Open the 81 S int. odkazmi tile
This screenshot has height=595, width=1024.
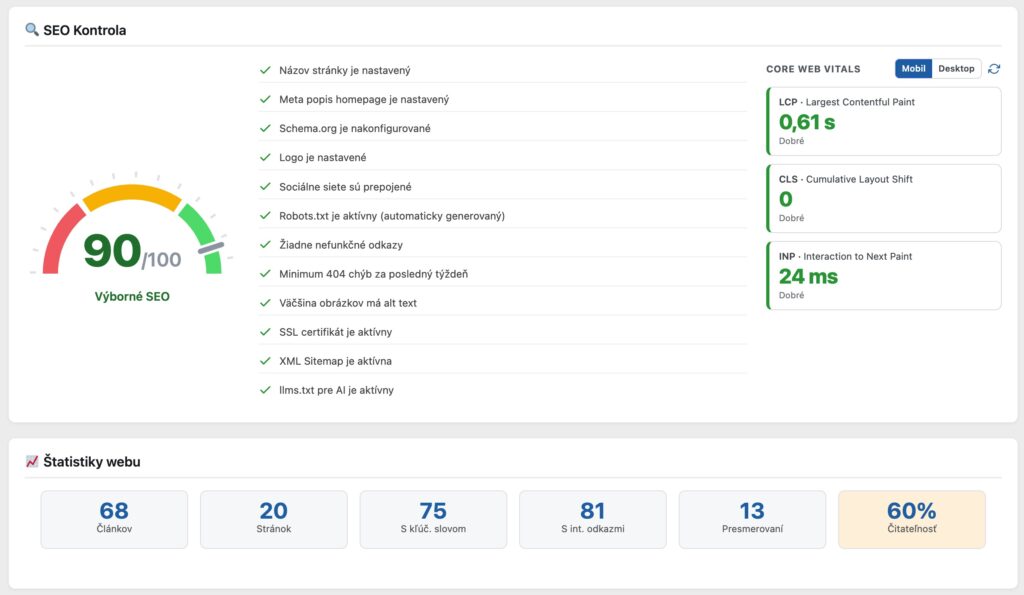[x=593, y=519]
